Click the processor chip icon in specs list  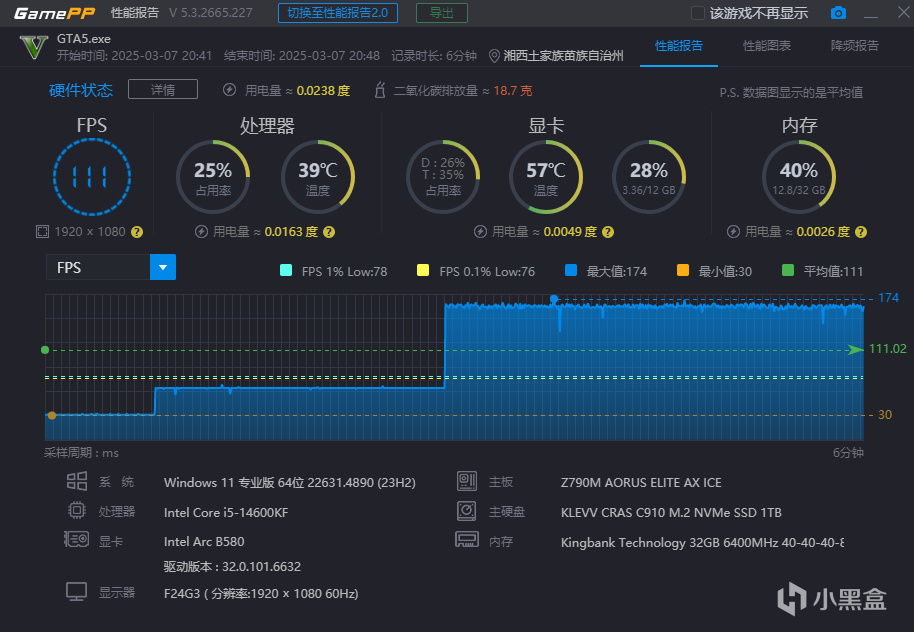tap(76, 510)
